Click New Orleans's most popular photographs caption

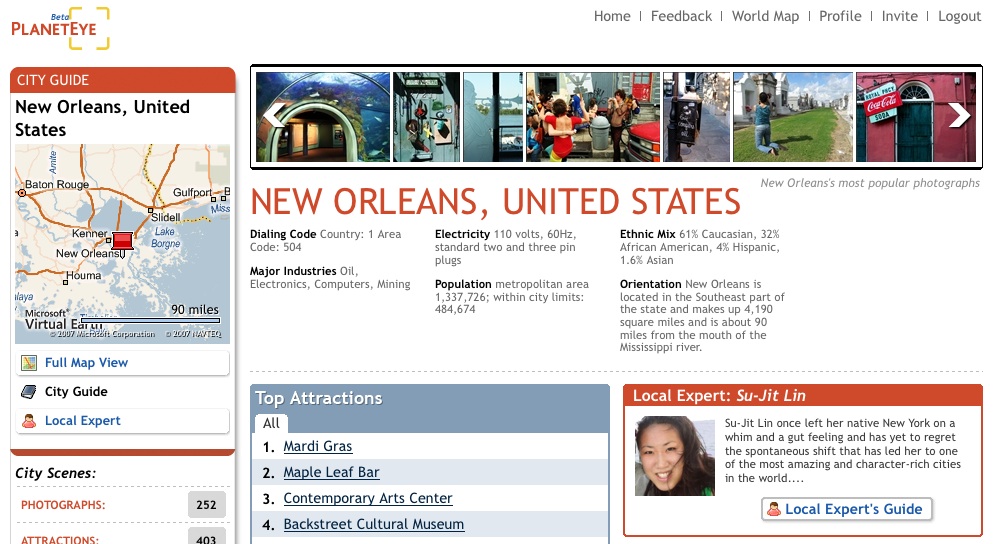coord(870,183)
